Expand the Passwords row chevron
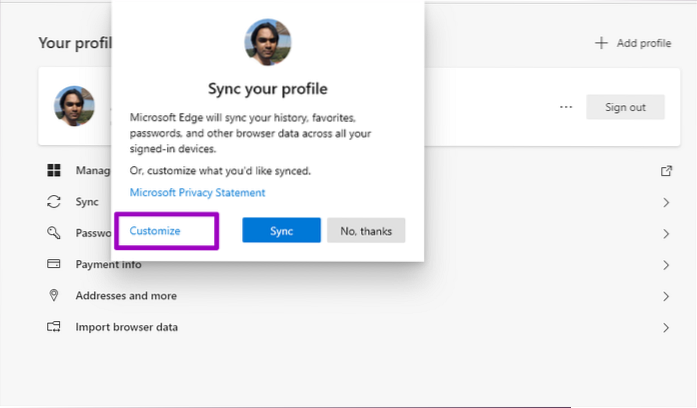Viewport: 697px width, 408px height. coord(666,234)
